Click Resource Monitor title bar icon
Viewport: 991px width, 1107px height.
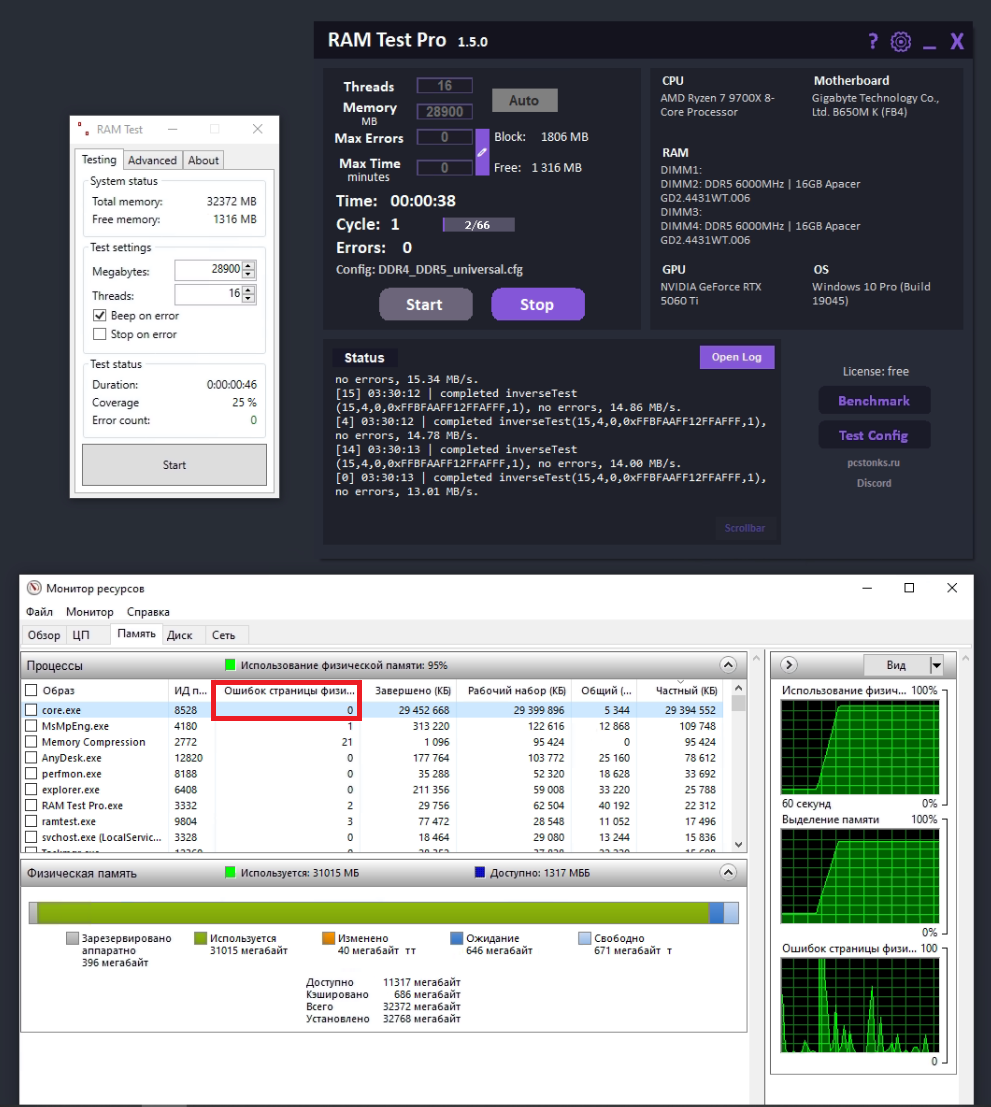pyautogui.click(x=34, y=588)
